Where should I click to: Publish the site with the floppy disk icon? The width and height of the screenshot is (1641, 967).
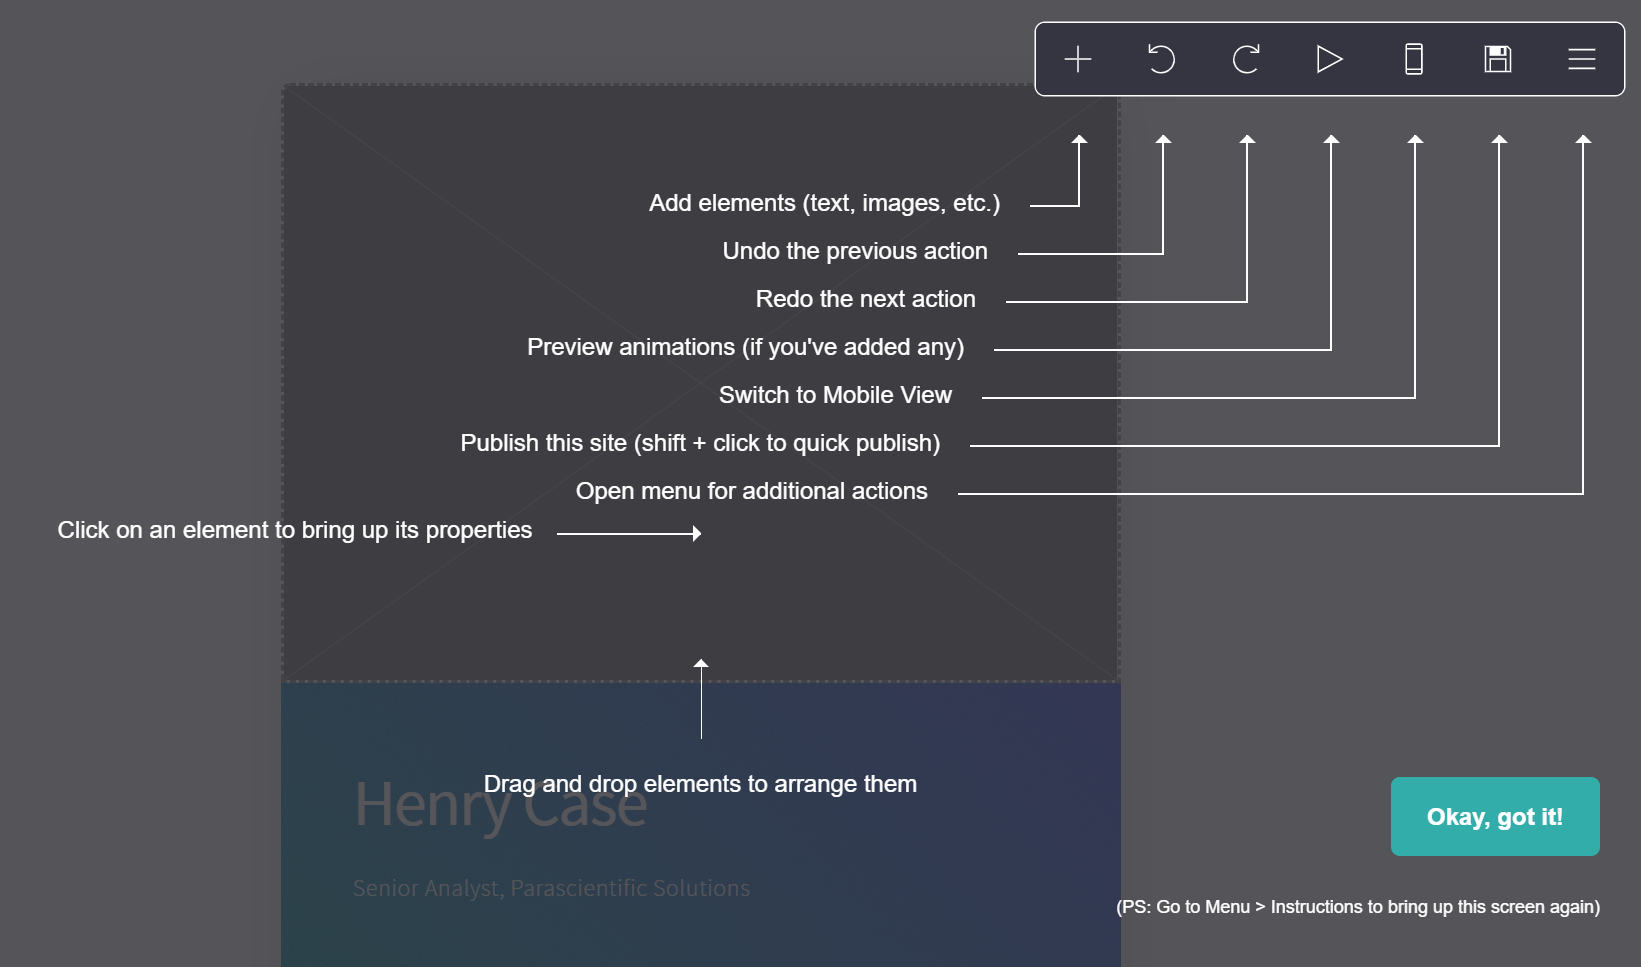[1497, 59]
